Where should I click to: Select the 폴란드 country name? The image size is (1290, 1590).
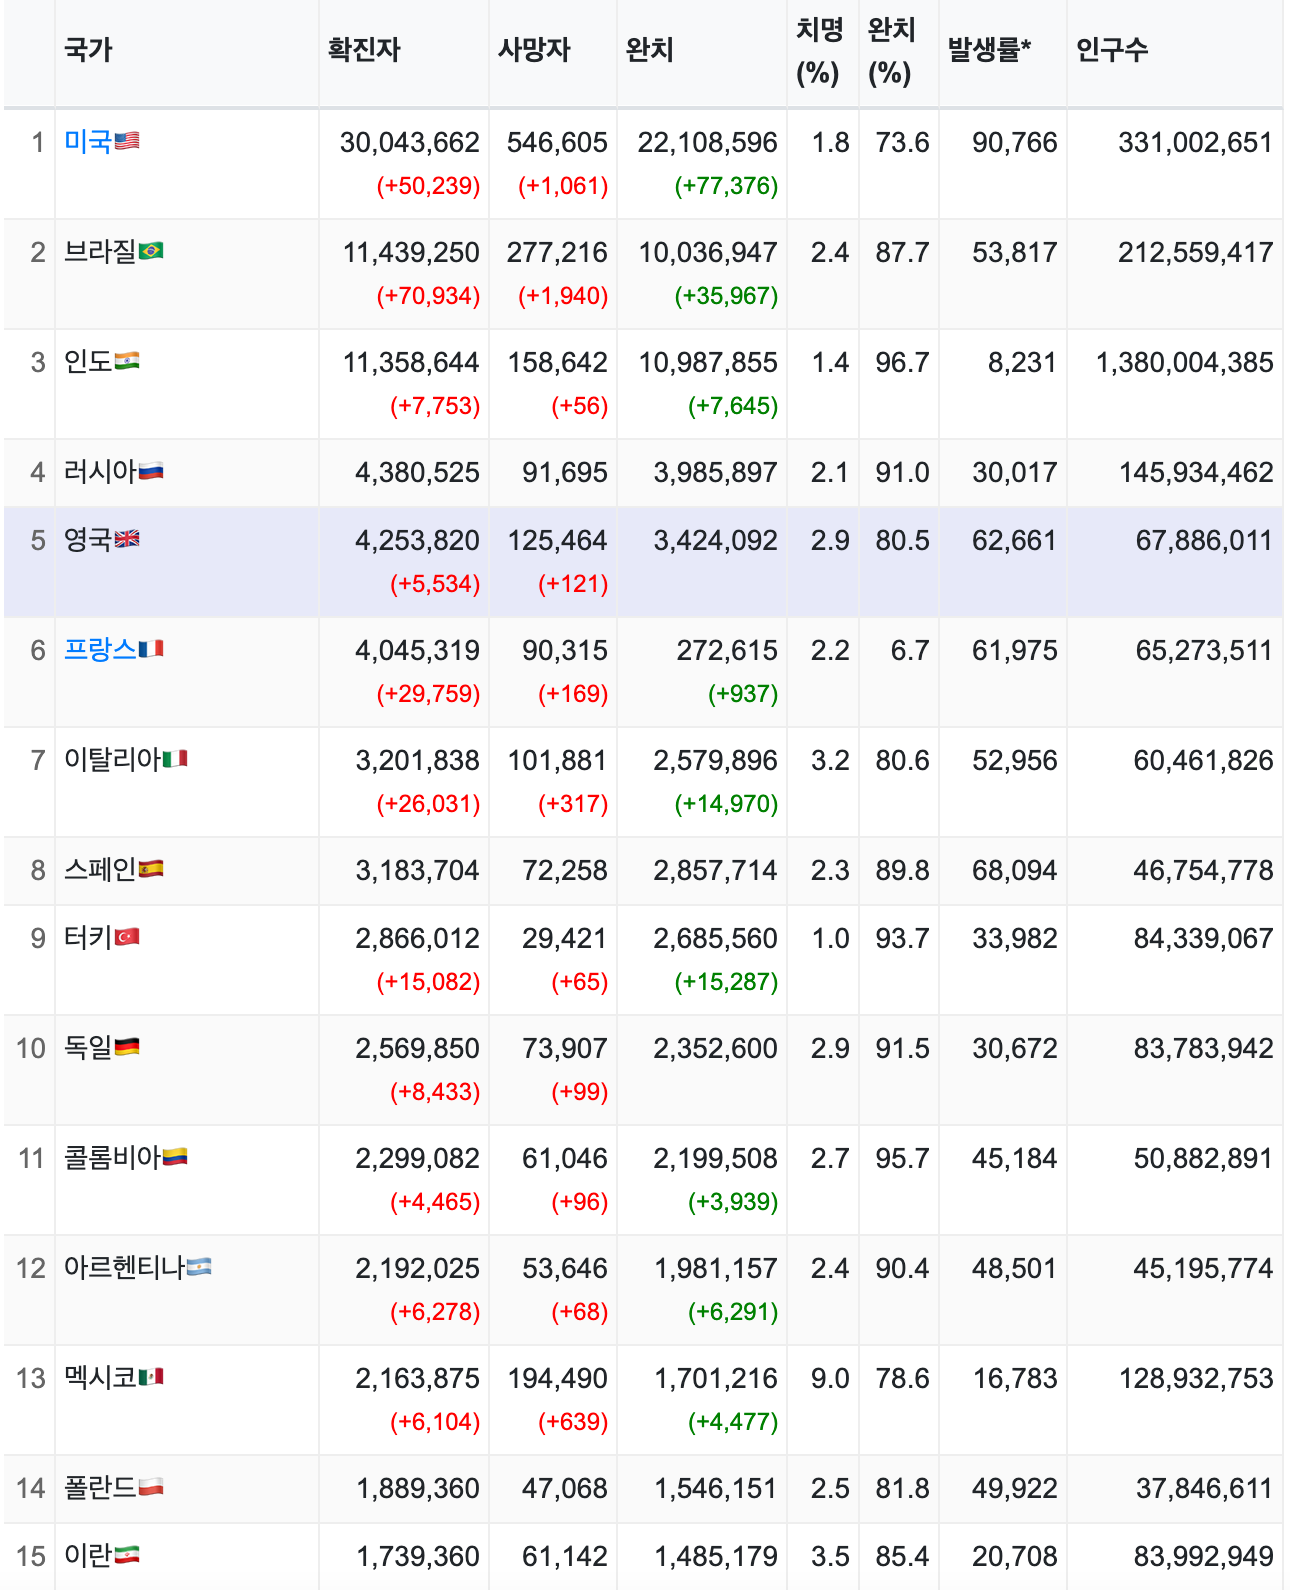[x=100, y=1487]
